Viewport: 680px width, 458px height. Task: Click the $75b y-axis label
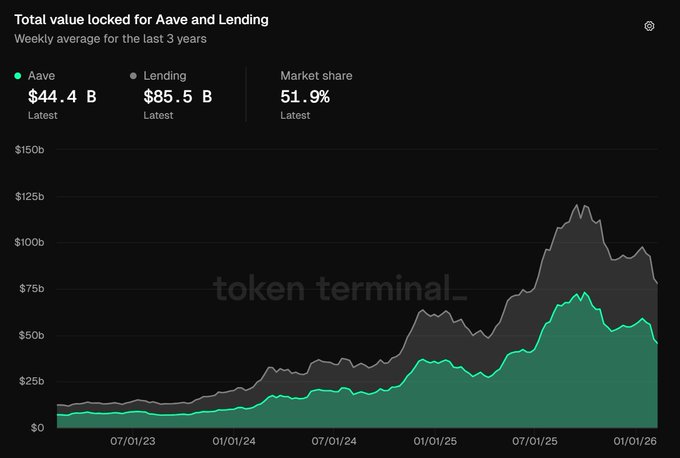click(x=29, y=289)
